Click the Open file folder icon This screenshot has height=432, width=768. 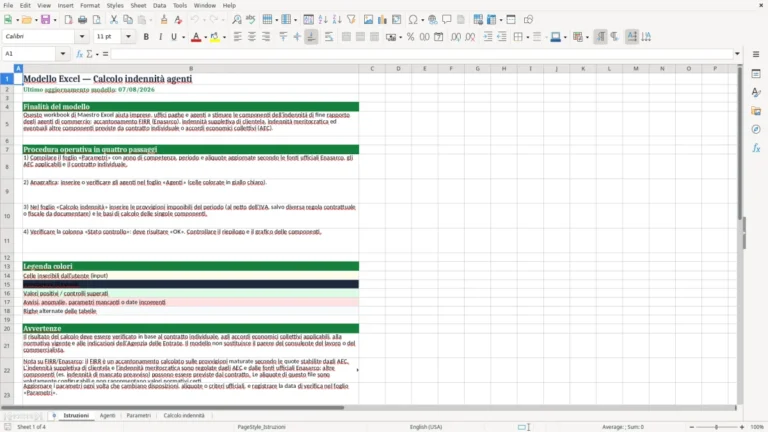(26, 20)
